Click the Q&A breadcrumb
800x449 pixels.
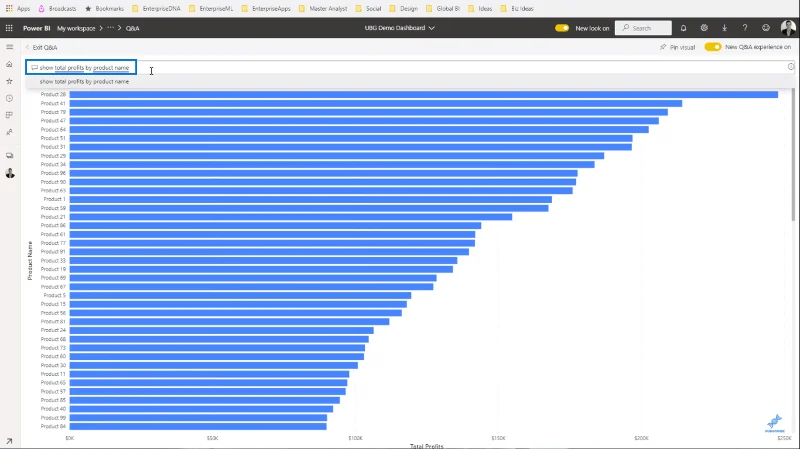[x=133, y=29]
